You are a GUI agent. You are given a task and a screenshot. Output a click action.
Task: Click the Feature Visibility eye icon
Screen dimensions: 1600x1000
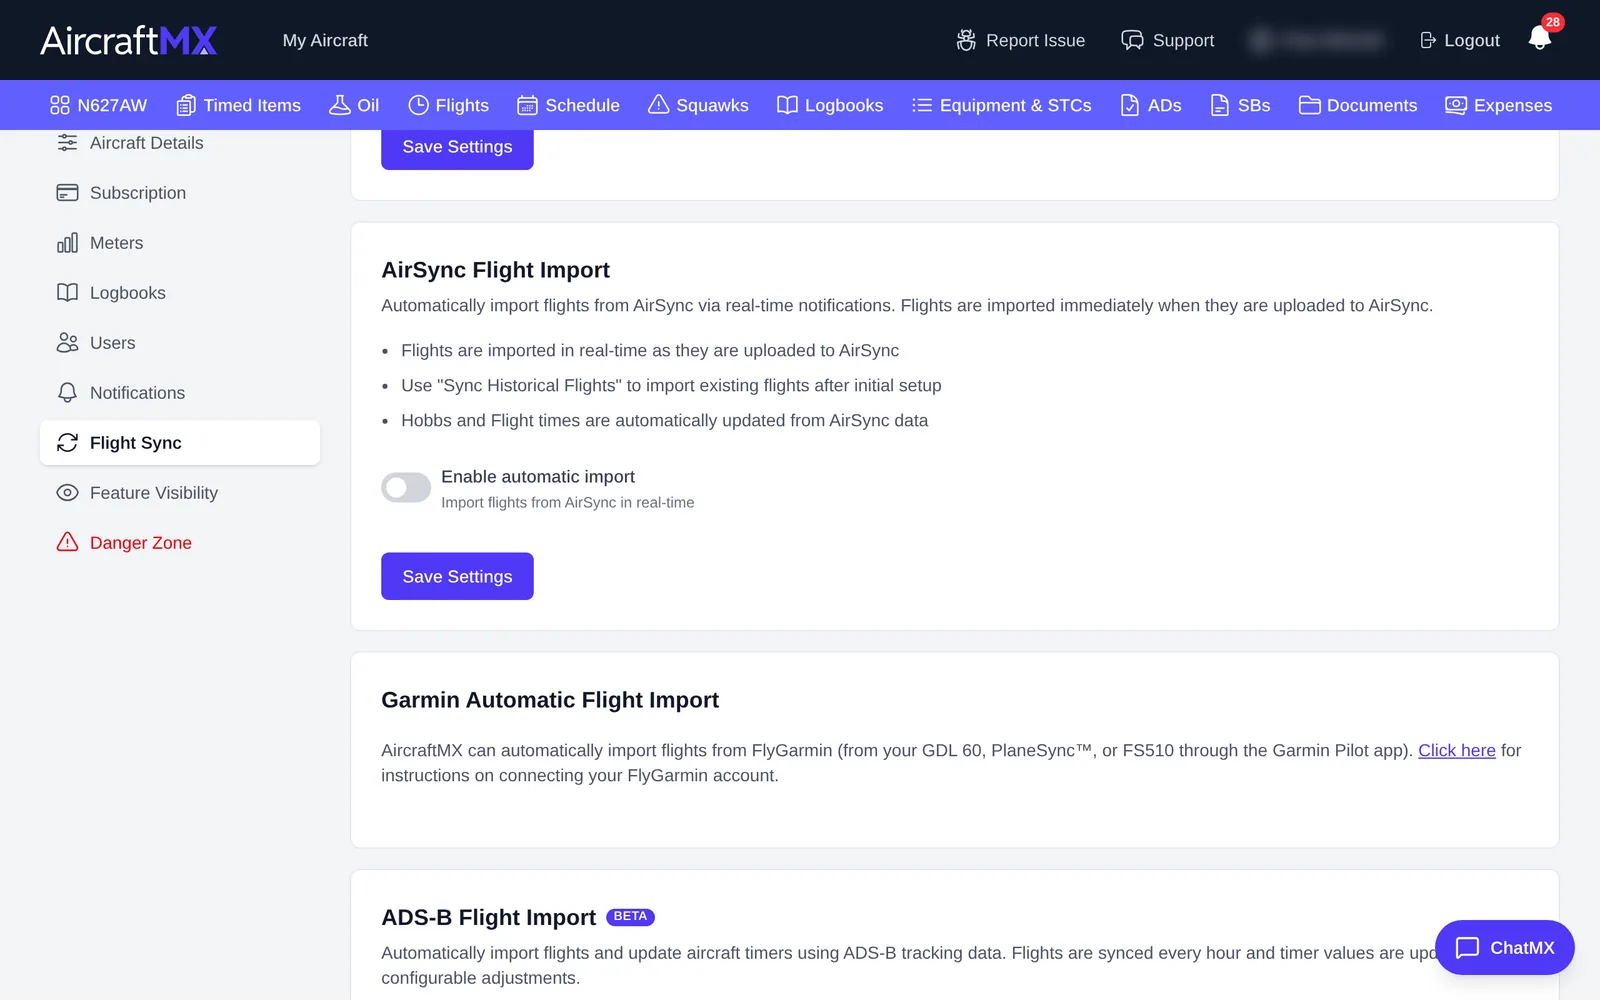click(x=67, y=493)
